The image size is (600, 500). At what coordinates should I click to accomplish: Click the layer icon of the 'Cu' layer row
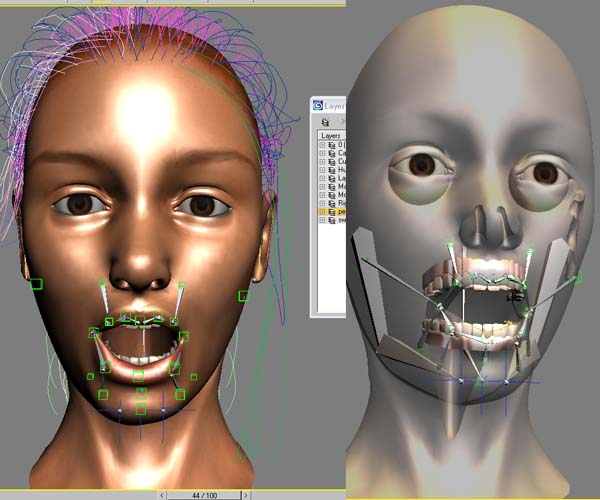331,162
